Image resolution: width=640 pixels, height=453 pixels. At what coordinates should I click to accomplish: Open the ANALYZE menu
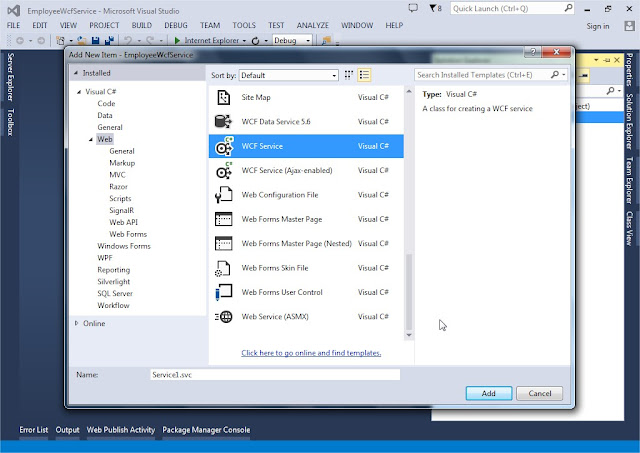313,25
